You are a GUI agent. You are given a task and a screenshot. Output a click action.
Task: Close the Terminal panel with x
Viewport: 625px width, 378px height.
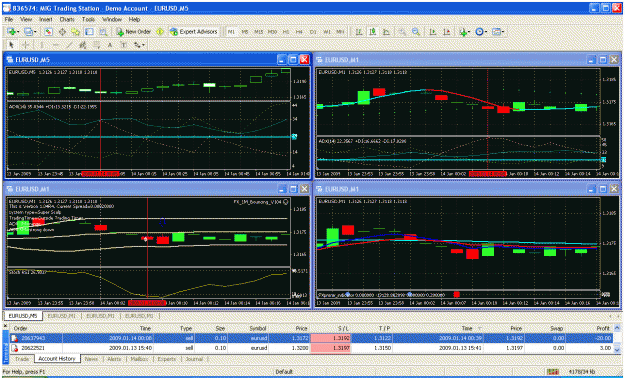[5, 326]
